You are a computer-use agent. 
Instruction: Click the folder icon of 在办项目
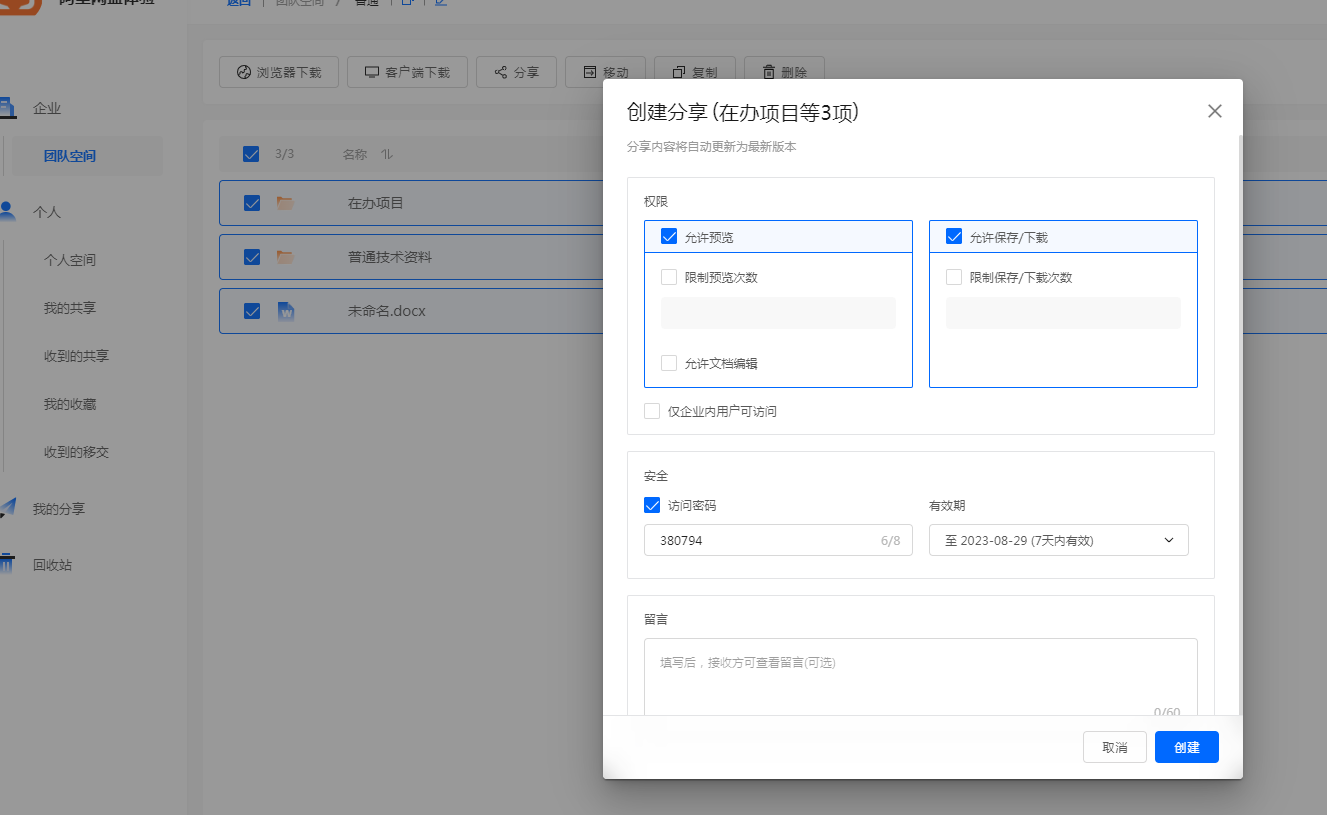point(285,203)
